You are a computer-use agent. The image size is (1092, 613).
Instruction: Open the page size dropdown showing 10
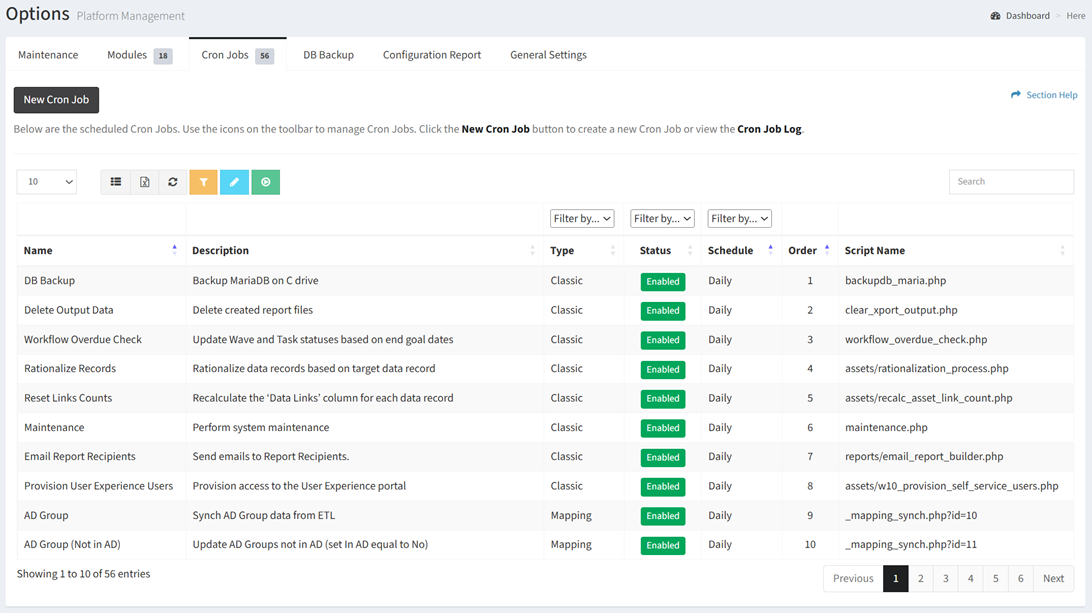(47, 182)
